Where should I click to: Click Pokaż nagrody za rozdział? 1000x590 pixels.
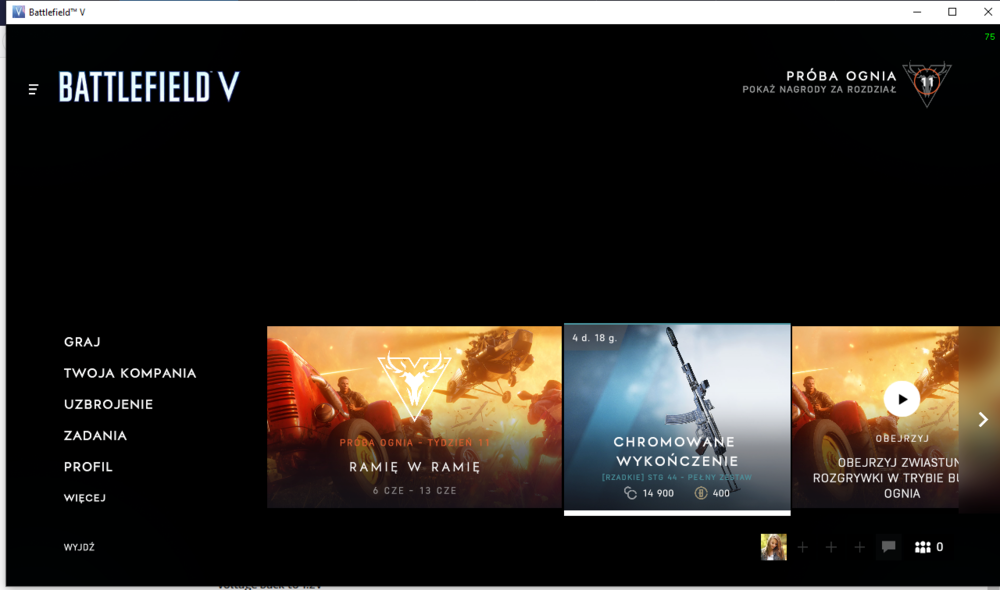pos(819,90)
